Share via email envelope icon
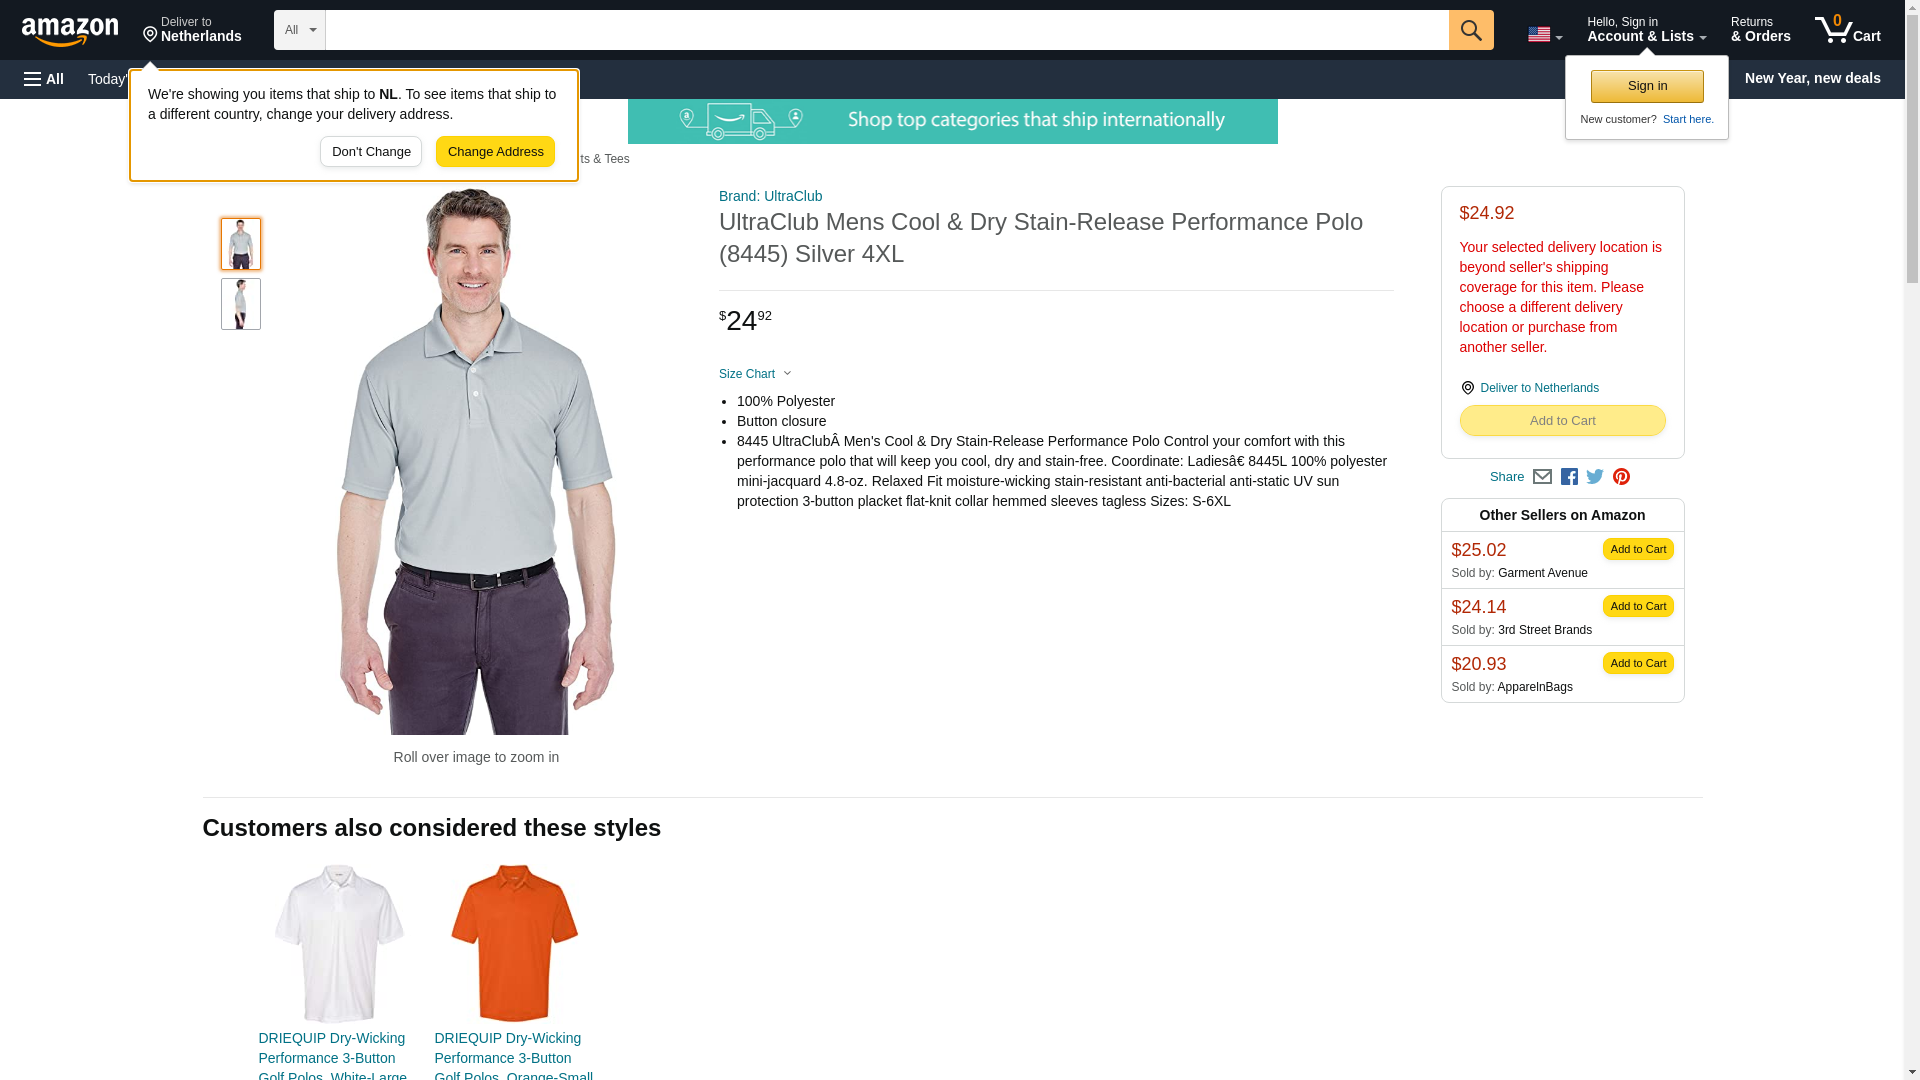Image resolution: width=1920 pixels, height=1080 pixels. tap(1542, 477)
